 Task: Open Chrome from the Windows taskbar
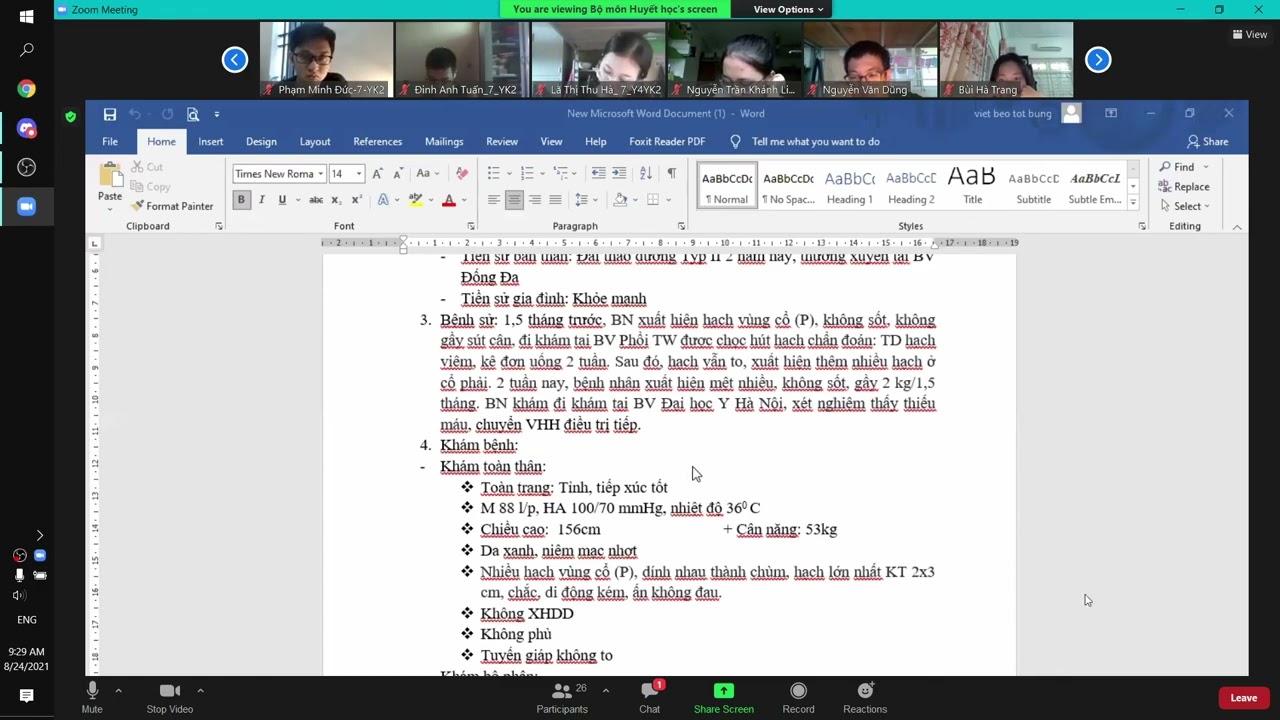point(26,89)
